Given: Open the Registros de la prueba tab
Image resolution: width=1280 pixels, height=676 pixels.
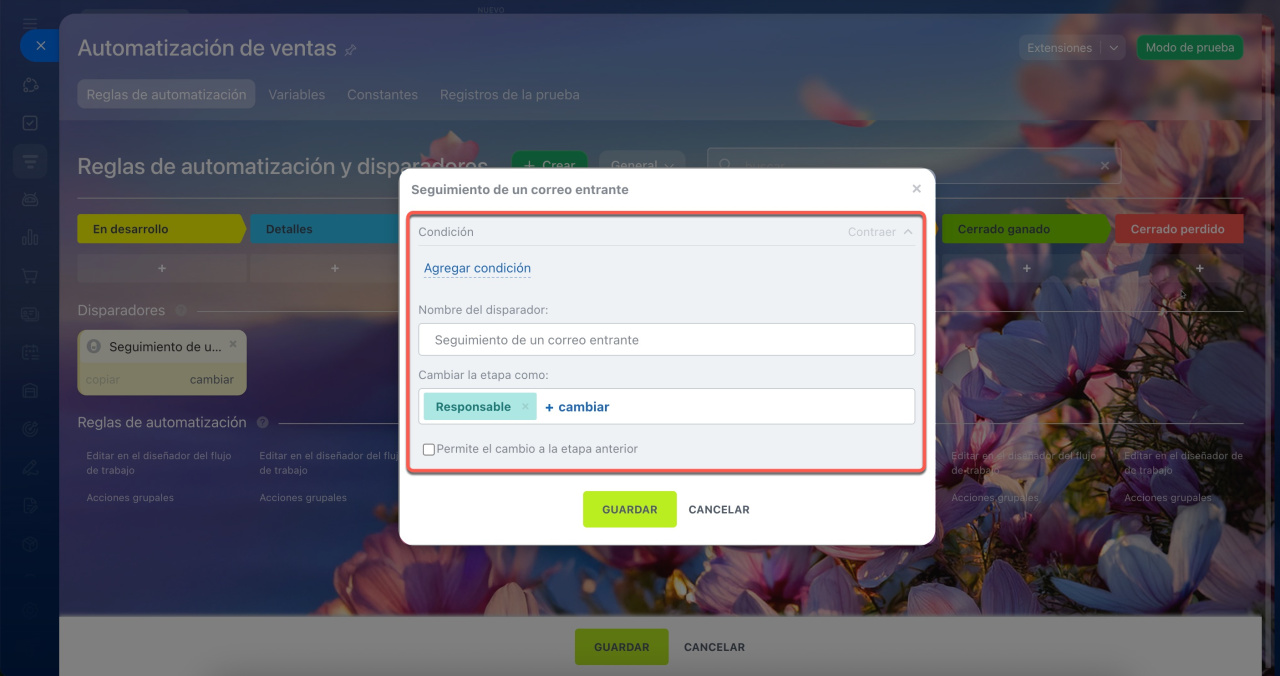Looking at the screenshot, I should pyautogui.click(x=510, y=94).
